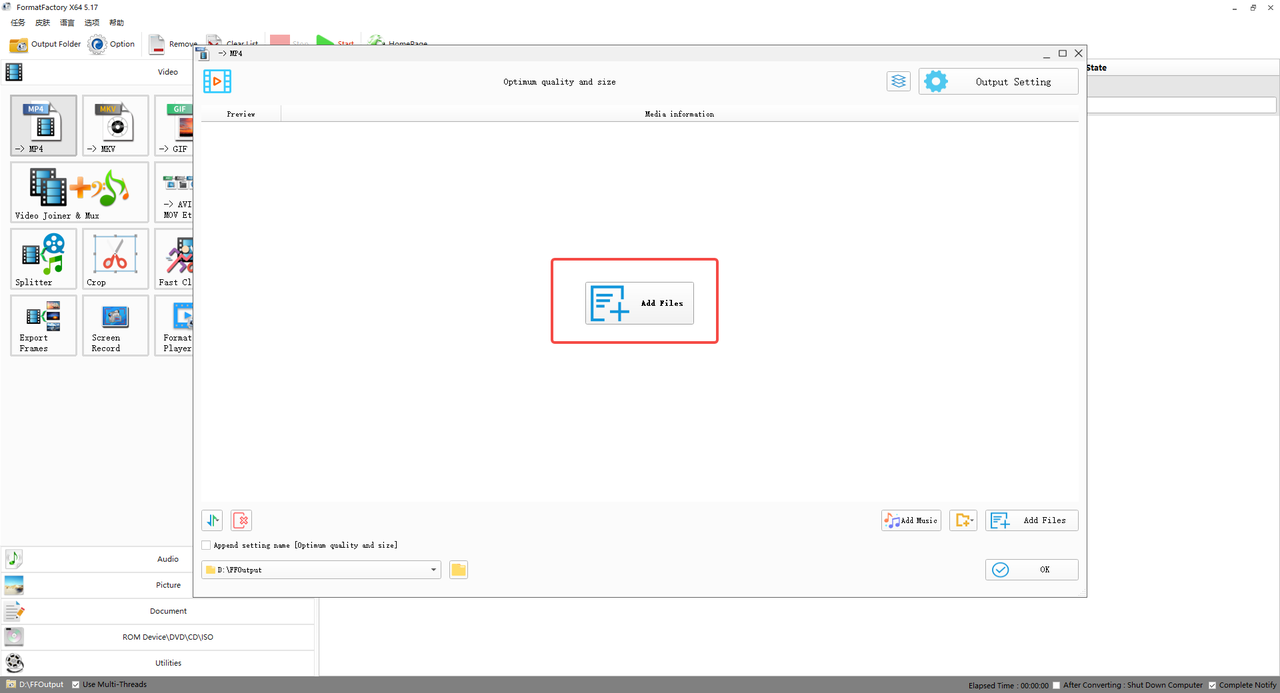The image size is (1280, 693).
Task: Click the video play icon at dialog top-left
Action: [x=217, y=81]
